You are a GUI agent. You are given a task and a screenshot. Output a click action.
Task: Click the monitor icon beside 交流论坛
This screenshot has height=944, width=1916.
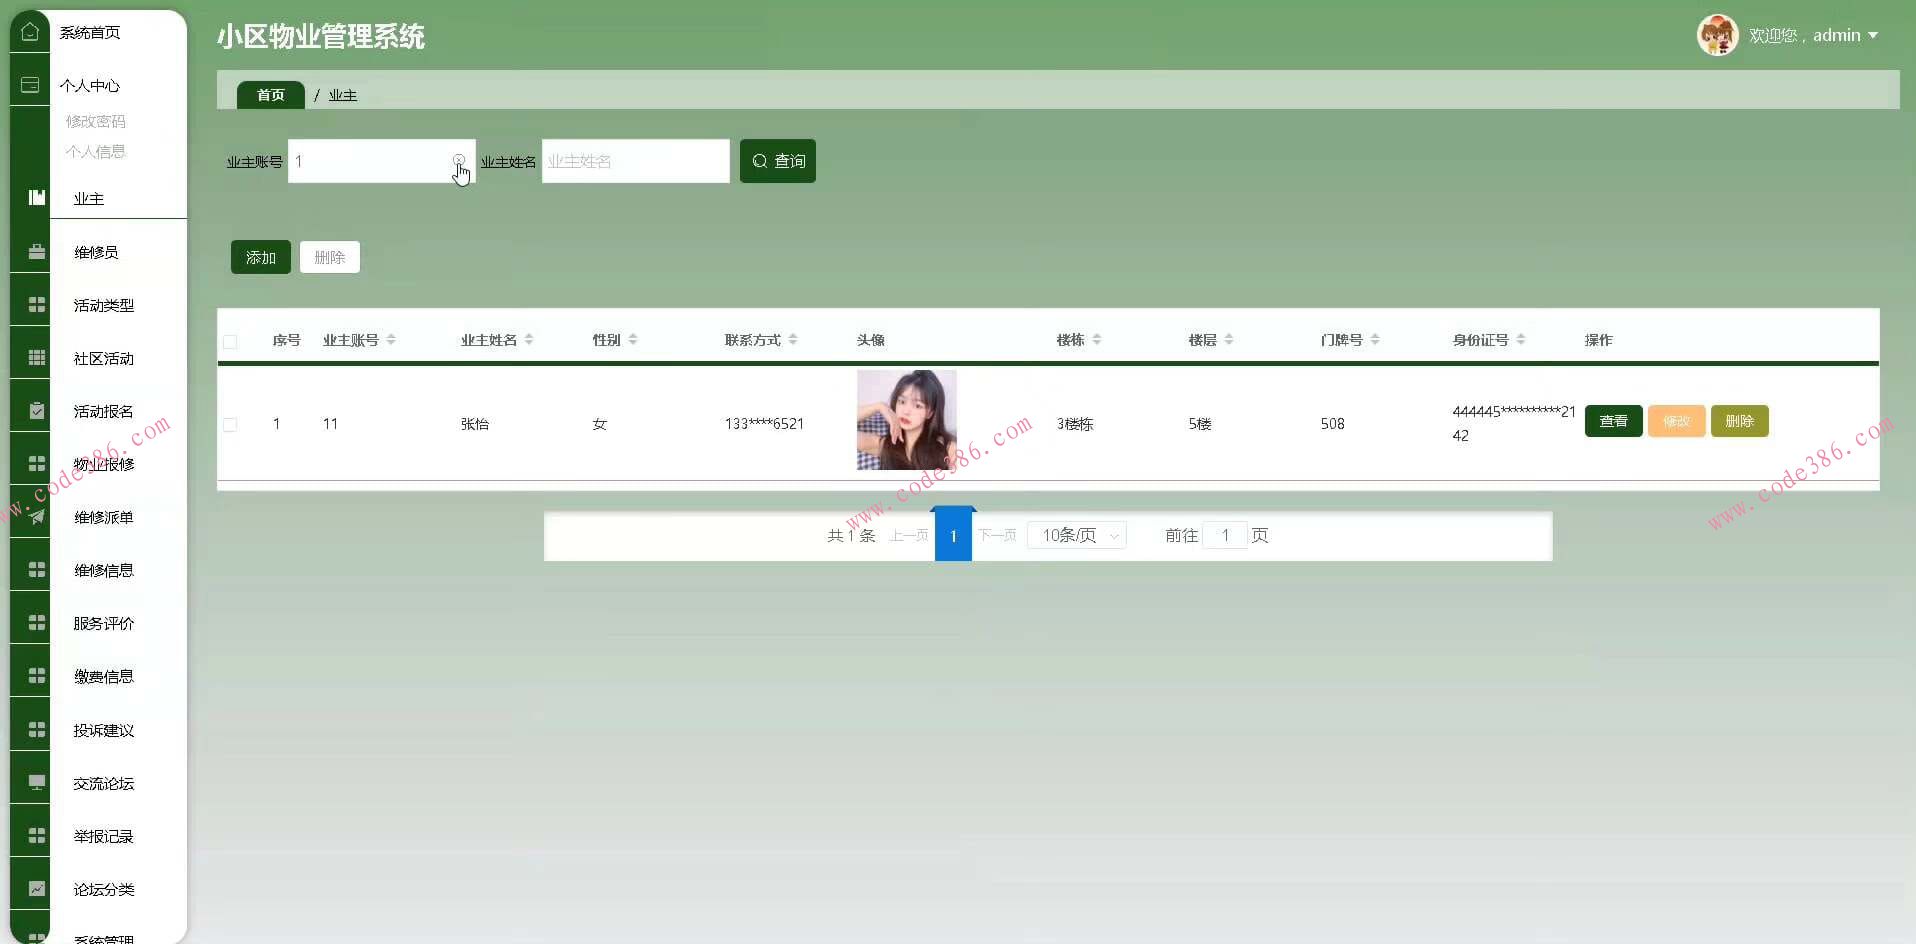pos(37,782)
